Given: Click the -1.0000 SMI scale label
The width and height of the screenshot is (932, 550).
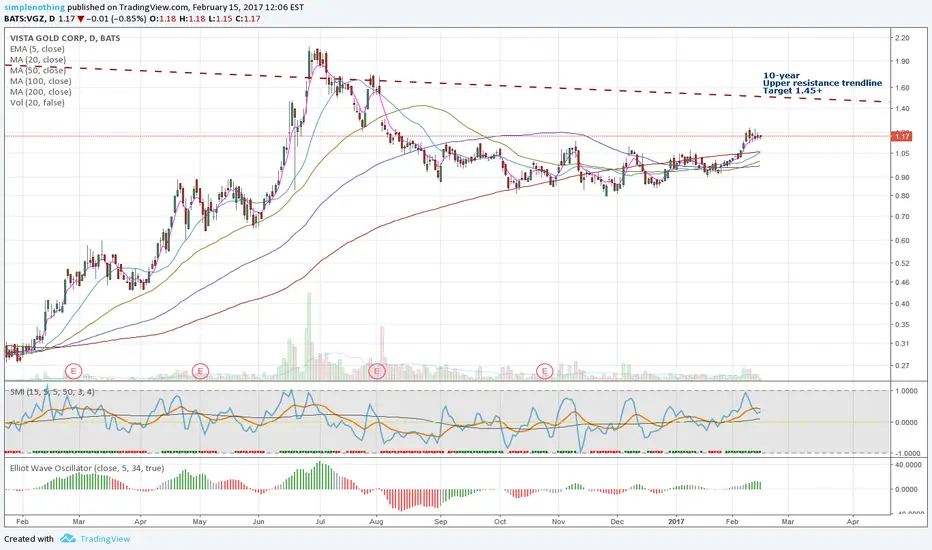Looking at the screenshot, I should 906,453.
